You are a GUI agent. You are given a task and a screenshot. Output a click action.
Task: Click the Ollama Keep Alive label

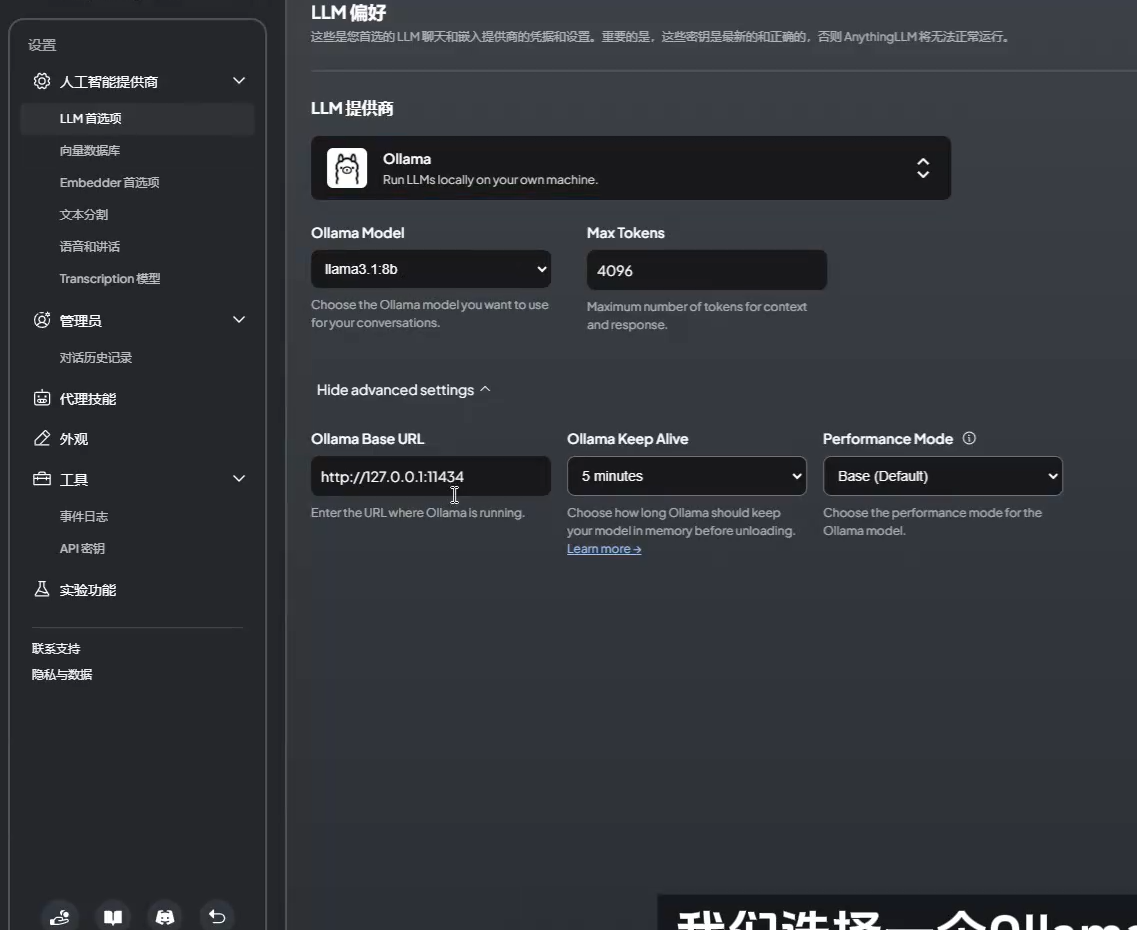click(627, 439)
